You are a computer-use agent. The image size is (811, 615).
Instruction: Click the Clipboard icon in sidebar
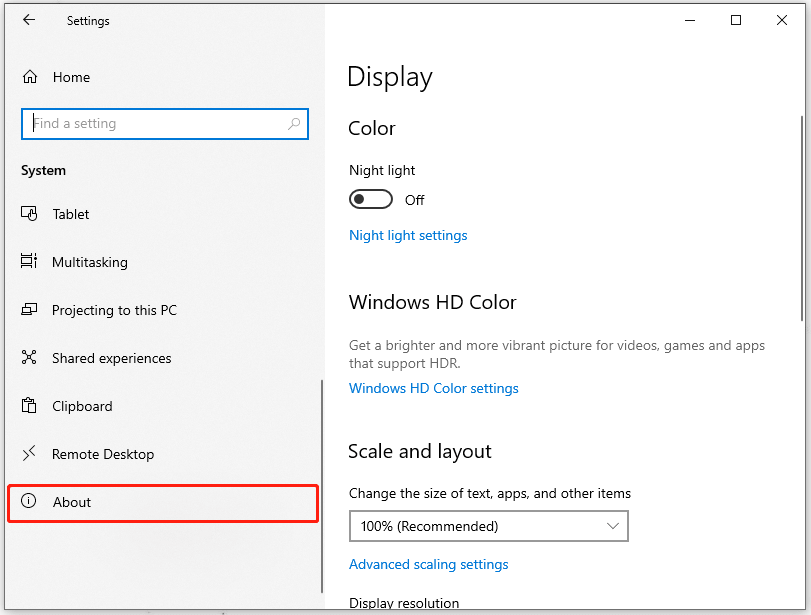(29, 405)
